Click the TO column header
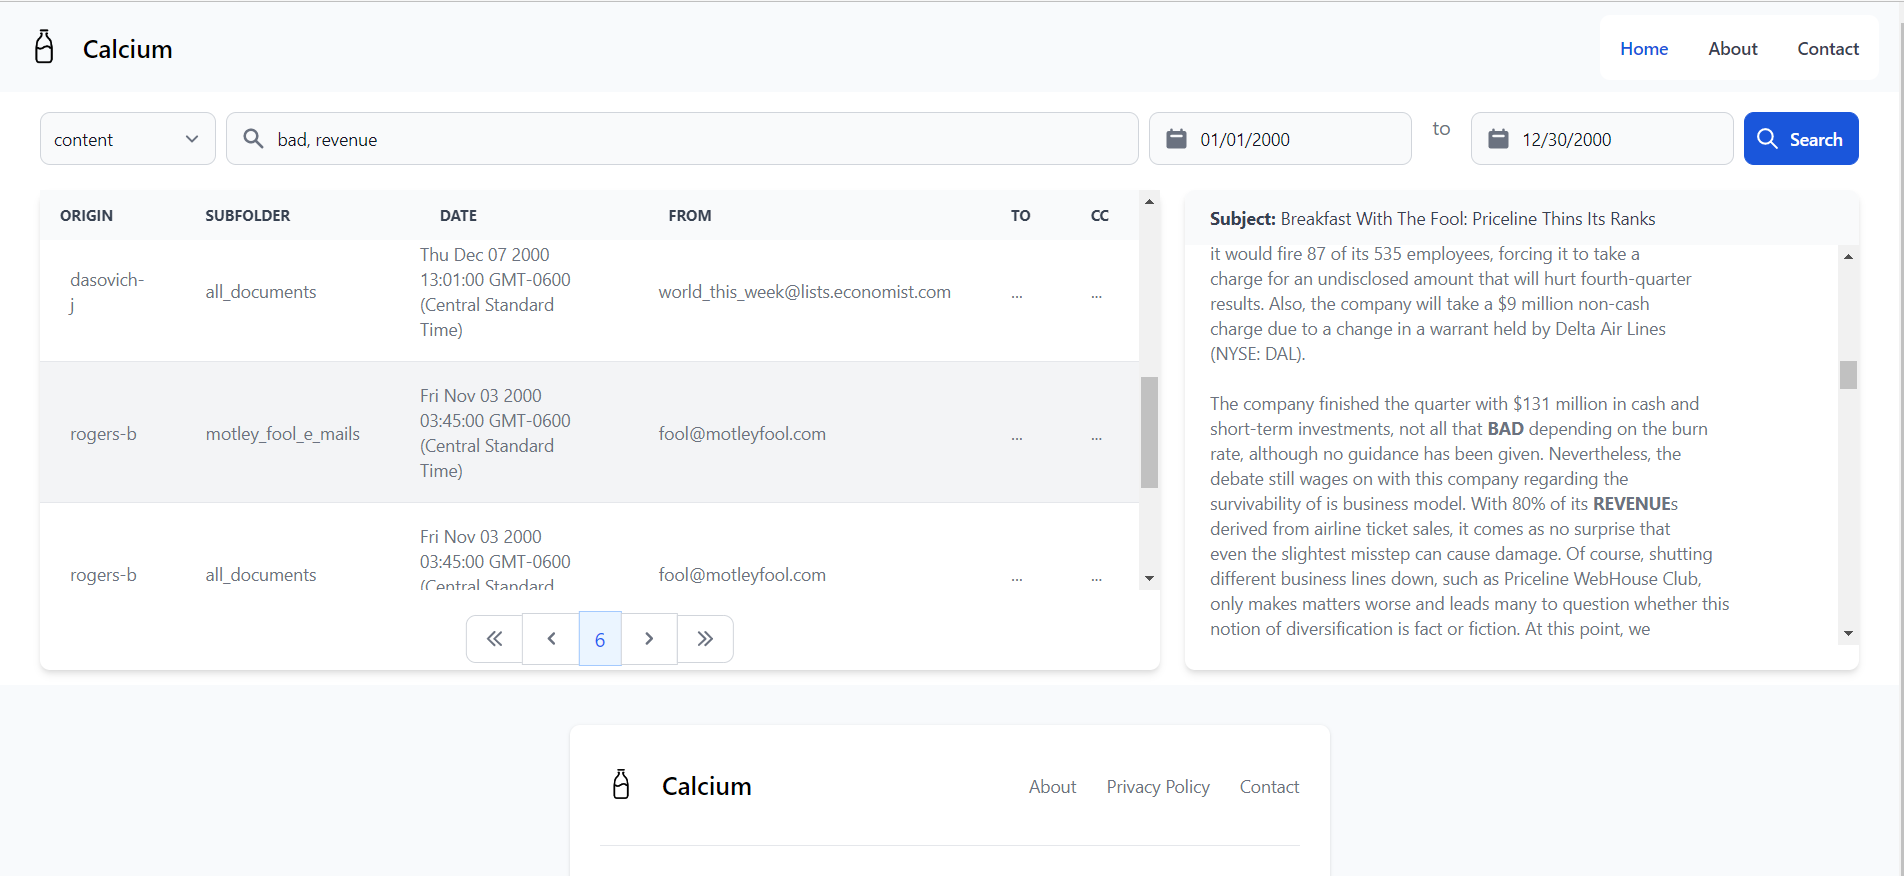Screen dimensions: 1904x876 coord(1020,216)
